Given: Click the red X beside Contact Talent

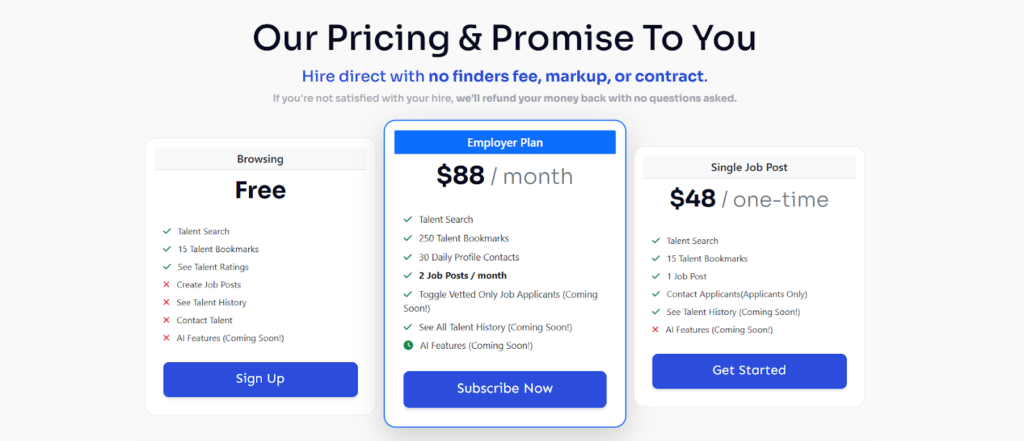Looking at the screenshot, I should (x=167, y=320).
